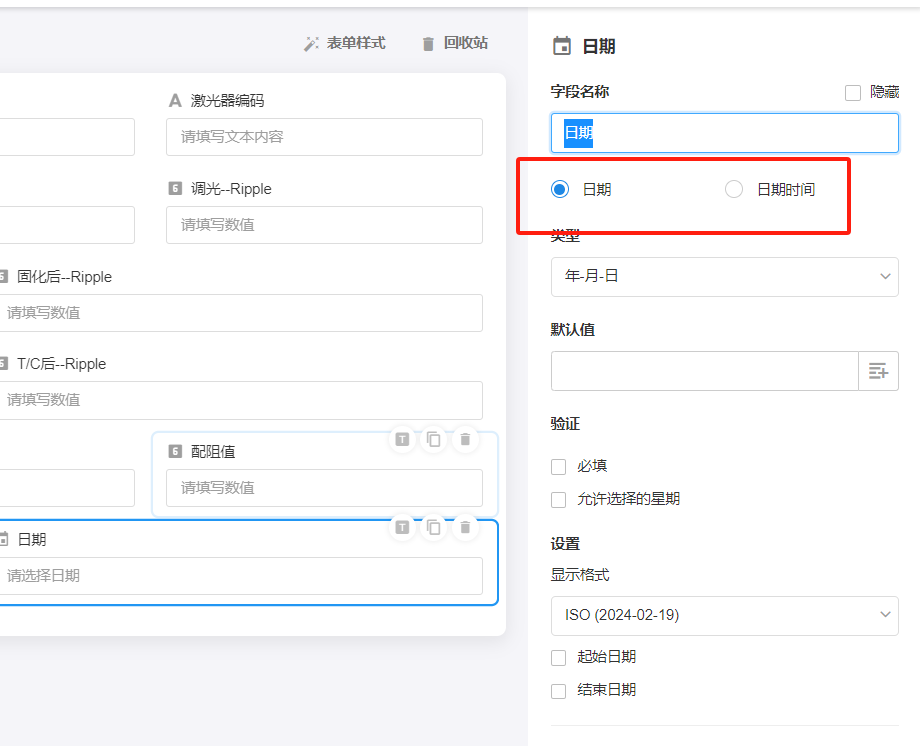Enable the 起始日期 checkbox
This screenshot has width=920, height=746.
click(x=559, y=658)
